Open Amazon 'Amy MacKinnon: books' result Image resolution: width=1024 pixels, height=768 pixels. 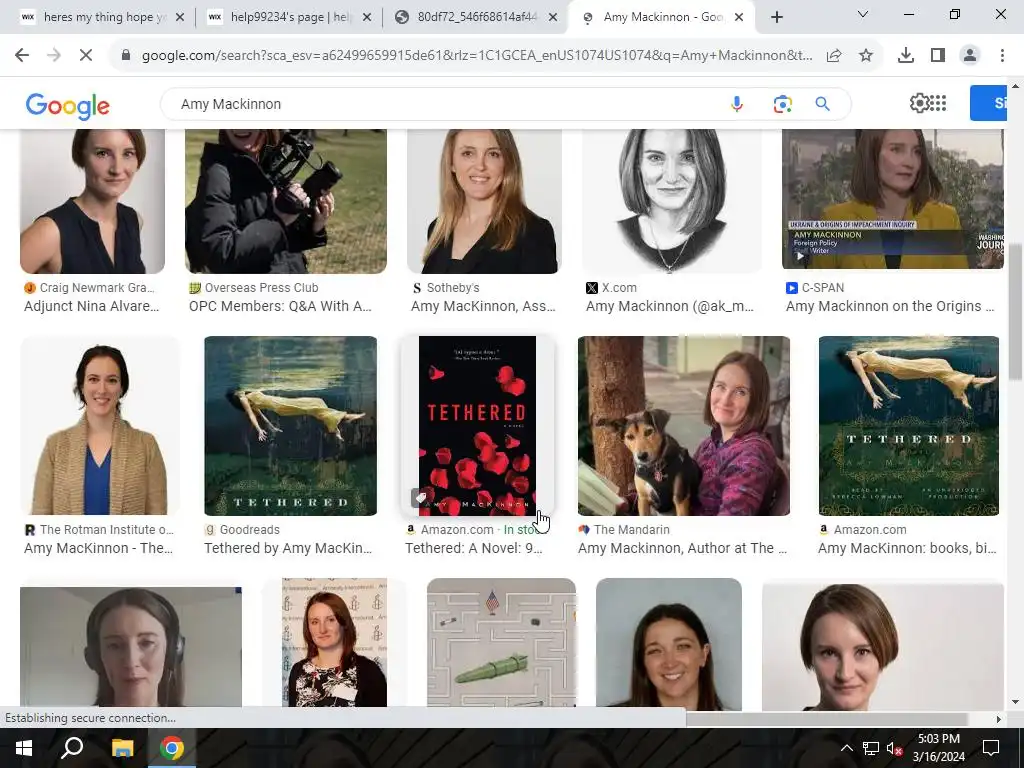(x=907, y=548)
